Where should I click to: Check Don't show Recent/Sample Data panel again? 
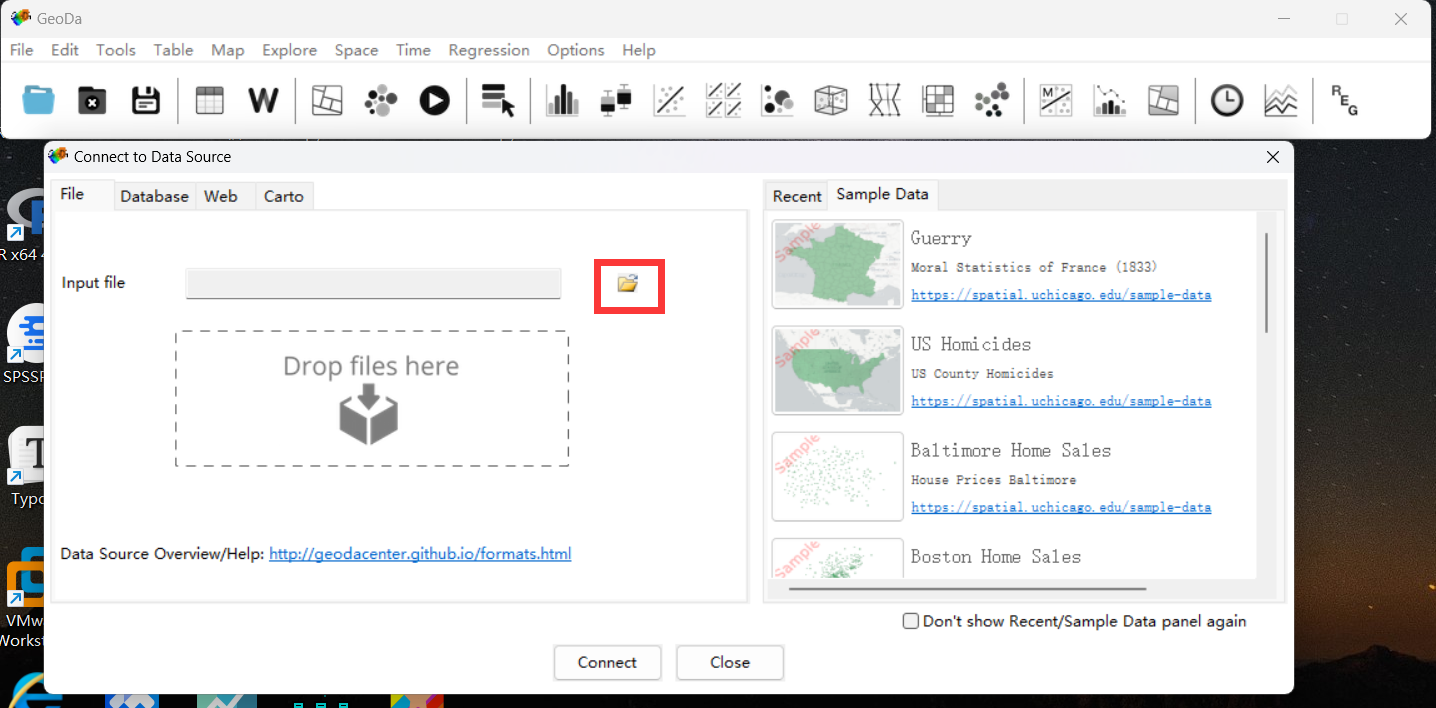911,621
